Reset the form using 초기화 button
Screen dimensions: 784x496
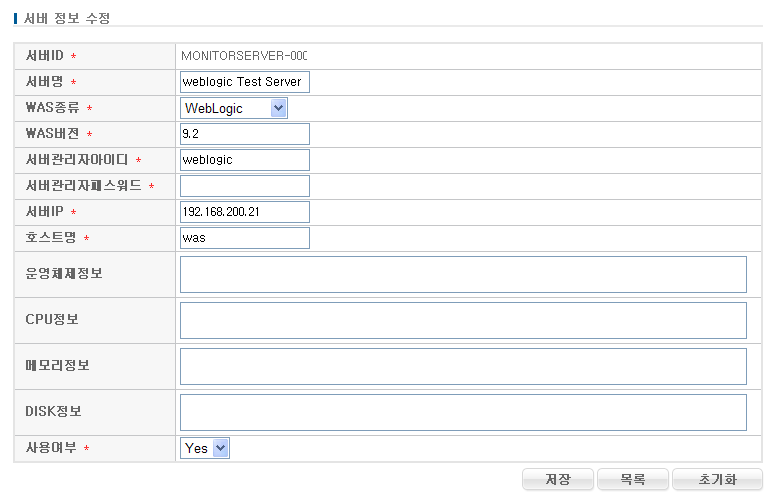pyautogui.click(x=717, y=480)
